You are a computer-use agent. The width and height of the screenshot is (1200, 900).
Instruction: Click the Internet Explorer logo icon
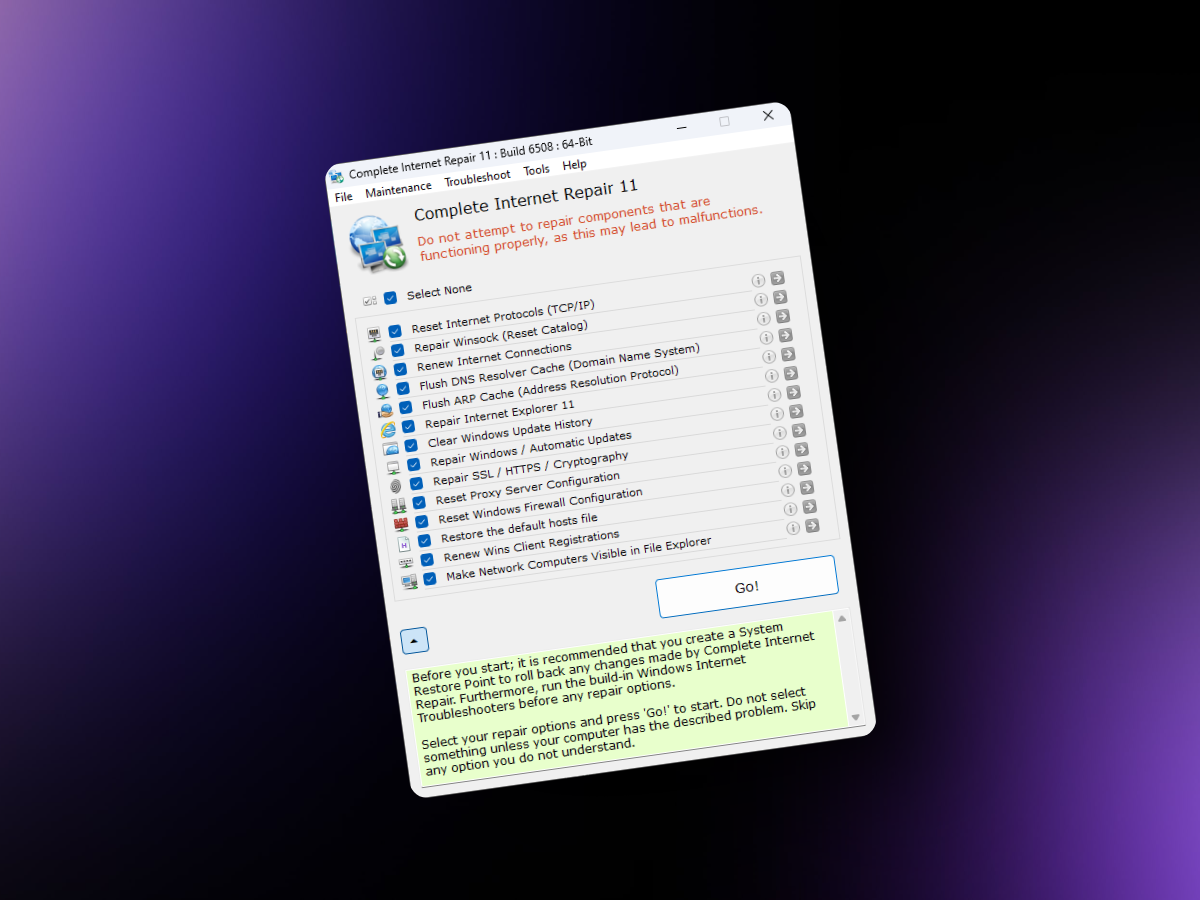(388, 429)
